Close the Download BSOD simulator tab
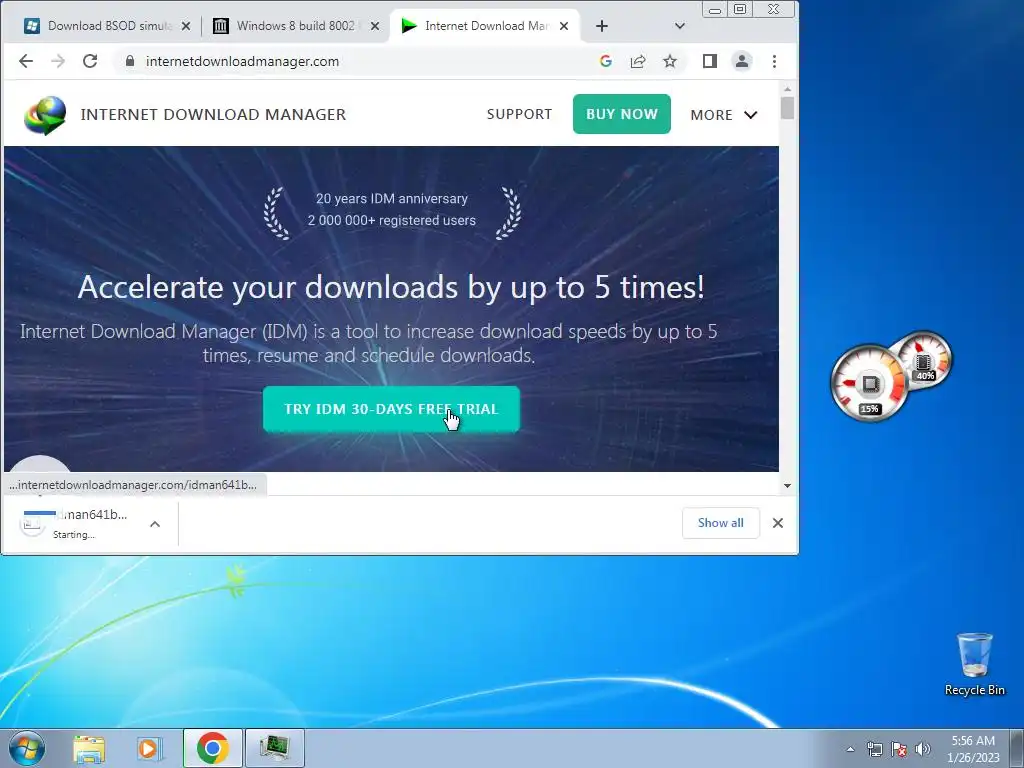Screen dimensions: 1024x768 pyautogui.click(x=186, y=26)
